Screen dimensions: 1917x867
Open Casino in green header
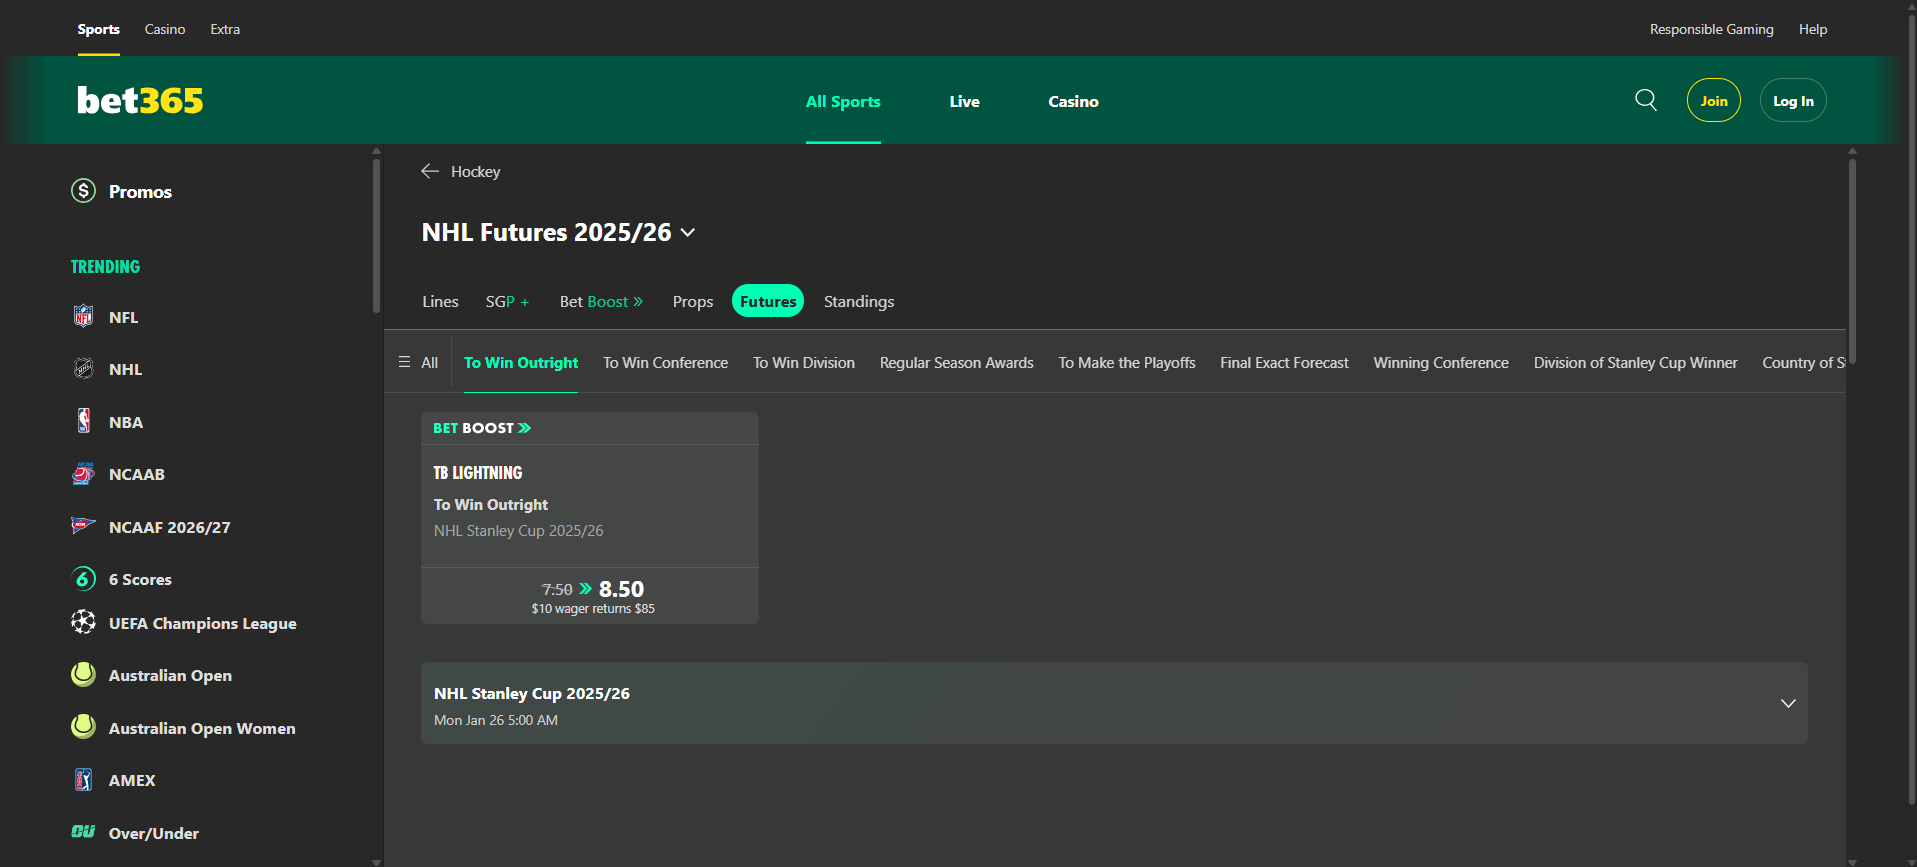(x=1073, y=101)
